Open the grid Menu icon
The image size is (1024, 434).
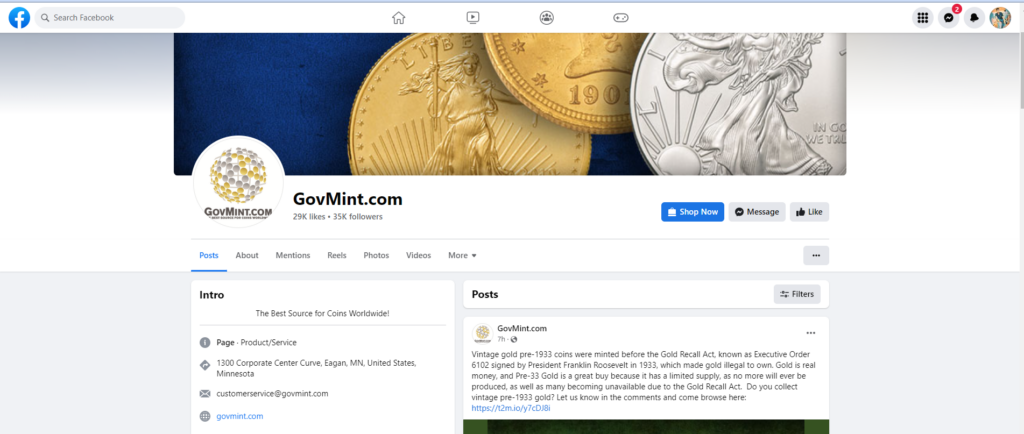pos(922,18)
